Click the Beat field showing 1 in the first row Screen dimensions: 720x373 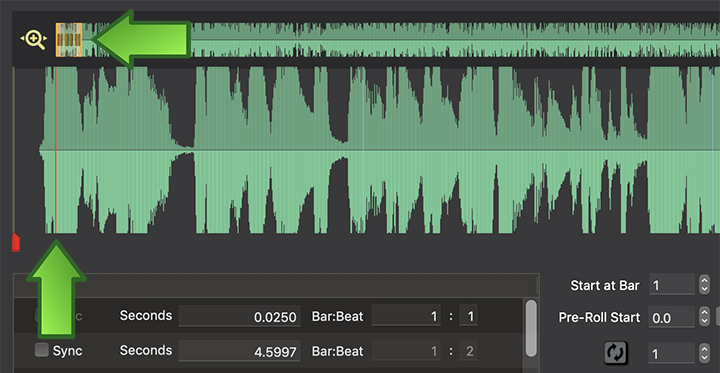coord(468,316)
